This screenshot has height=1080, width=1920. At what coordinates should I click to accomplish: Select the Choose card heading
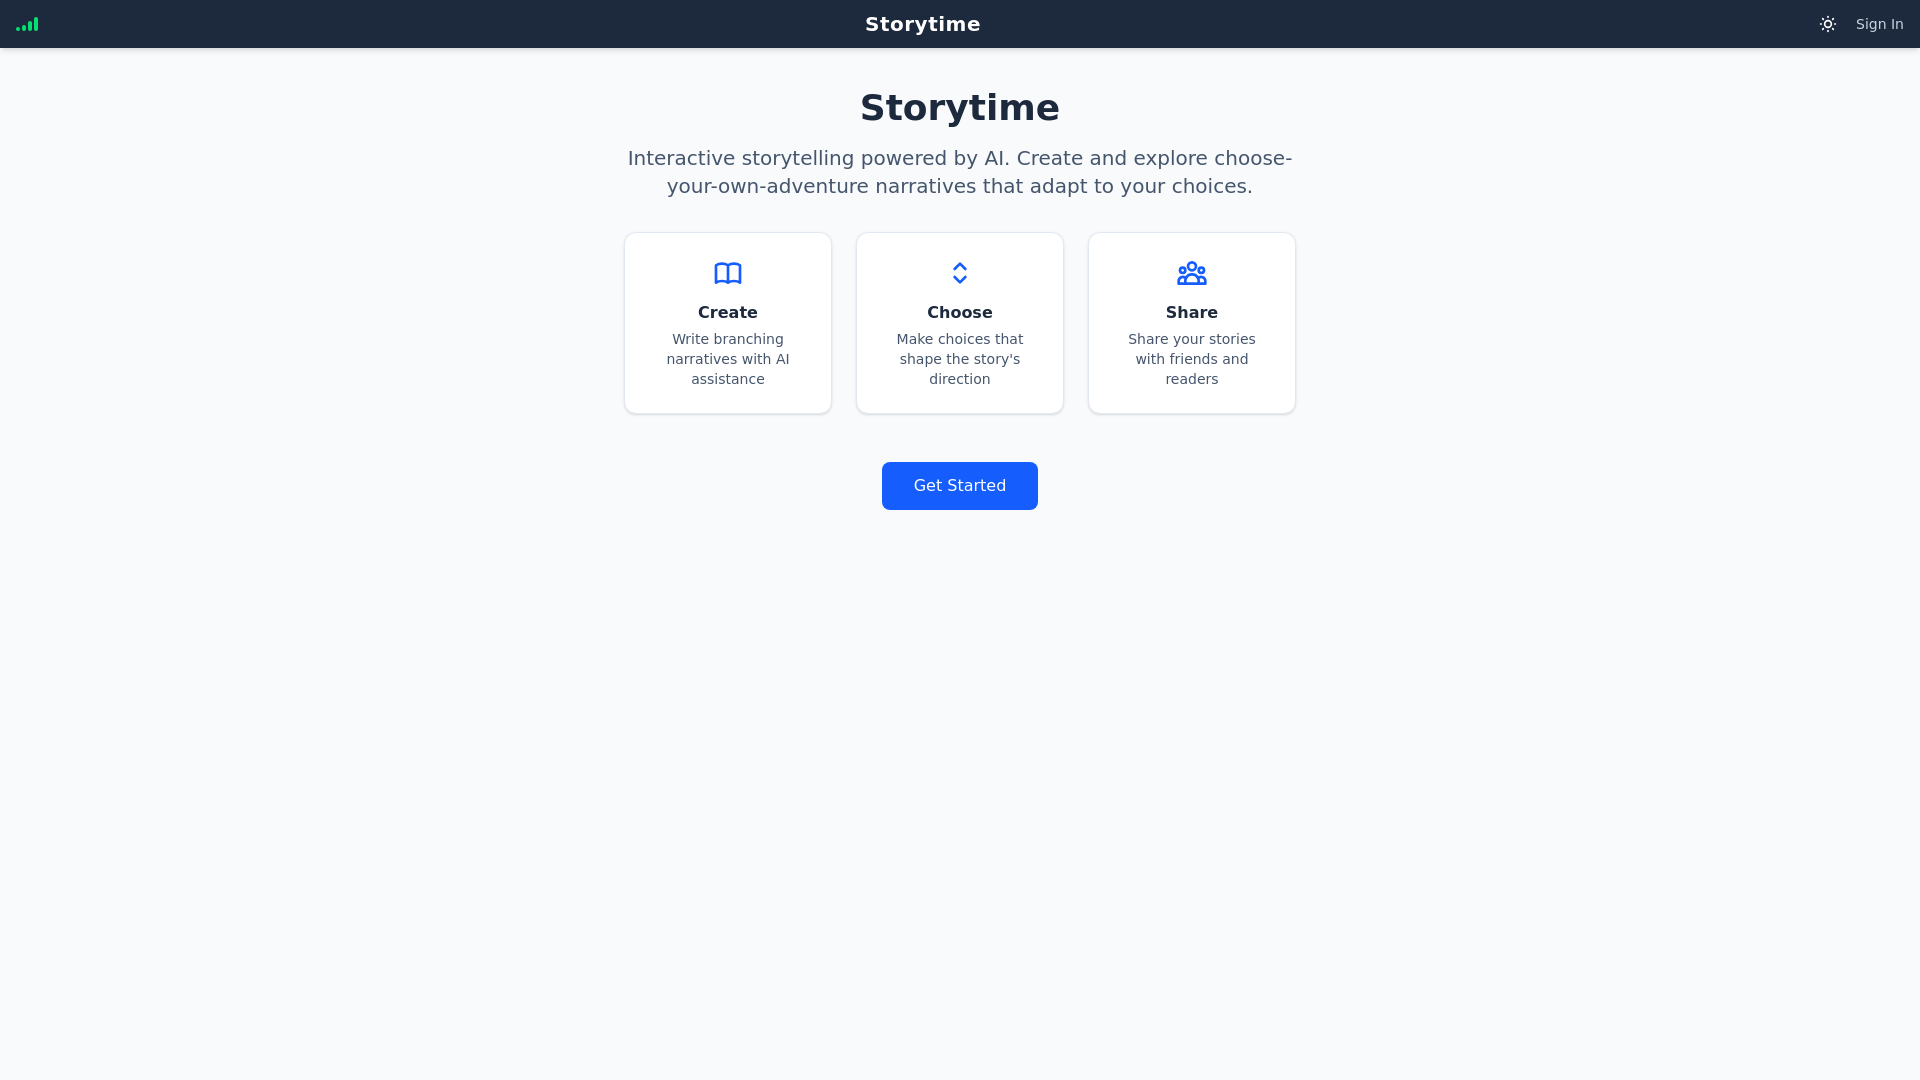[960, 313]
